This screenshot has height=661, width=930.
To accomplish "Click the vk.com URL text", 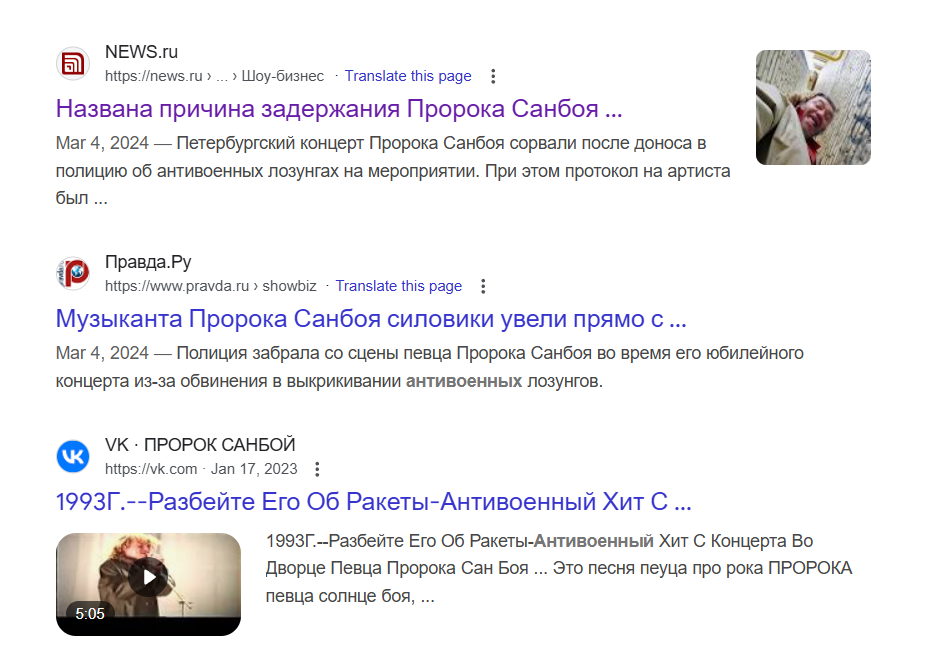I will (x=151, y=469).
